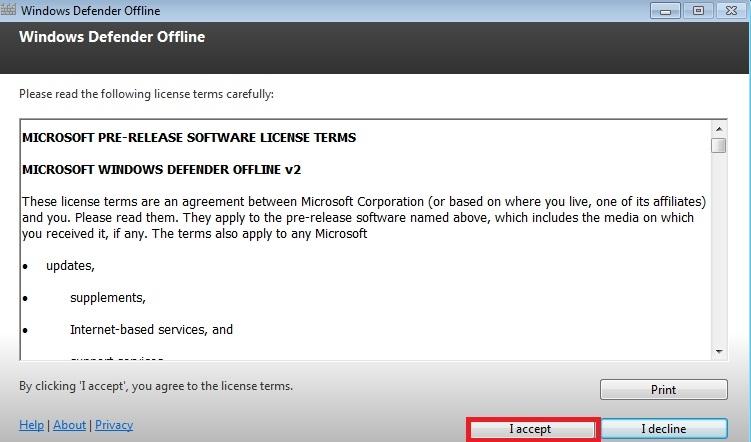
Task: Click the text "By clicking 'I accept'" notice
Action: pyautogui.click(x=156, y=386)
